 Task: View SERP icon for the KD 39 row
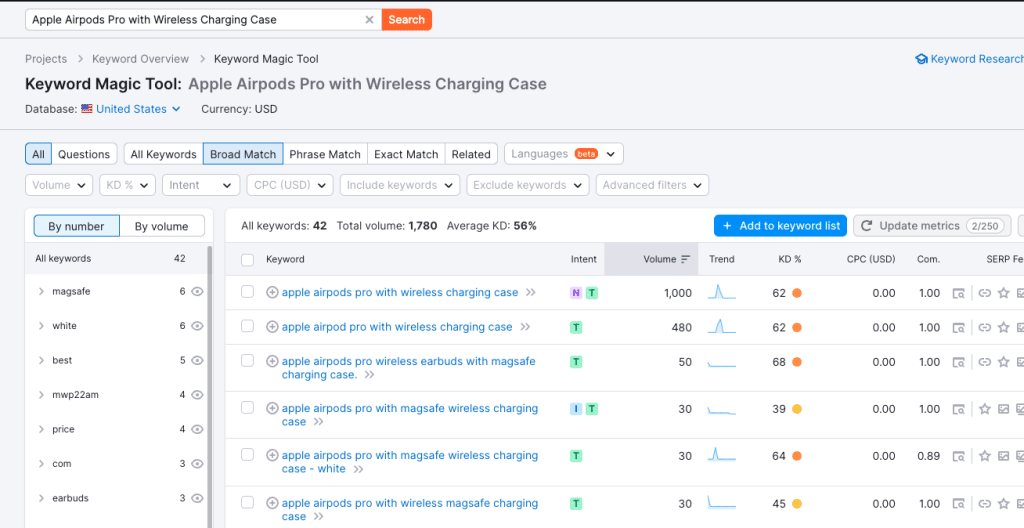point(958,409)
